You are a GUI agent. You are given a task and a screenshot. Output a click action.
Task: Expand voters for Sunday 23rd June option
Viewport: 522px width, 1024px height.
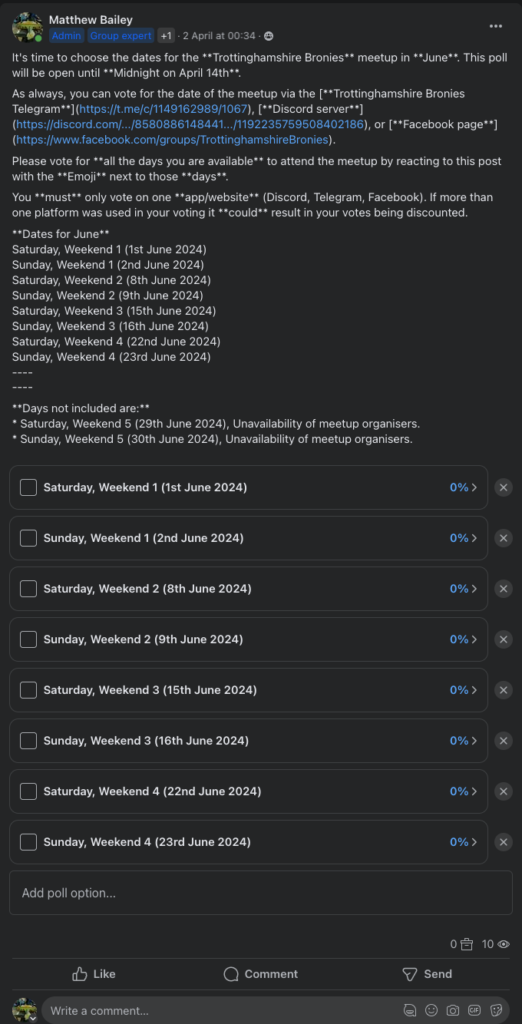pyautogui.click(x=463, y=842)
